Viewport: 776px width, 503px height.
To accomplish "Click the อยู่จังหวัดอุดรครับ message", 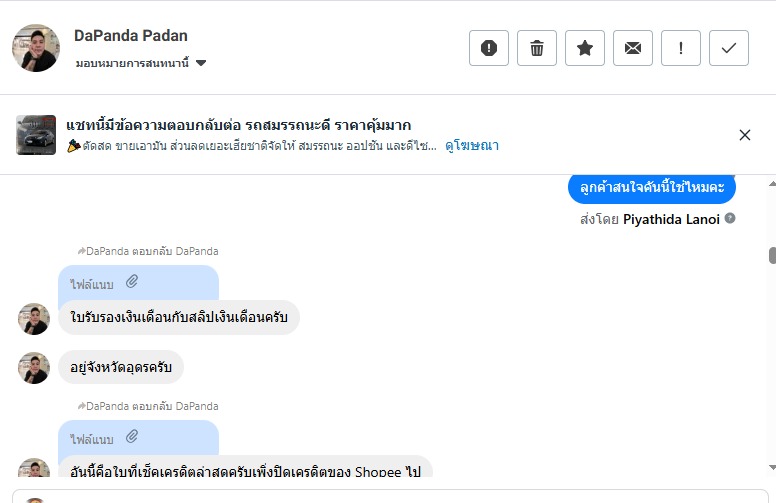I will pyautogui.click(x=121, y=368).
